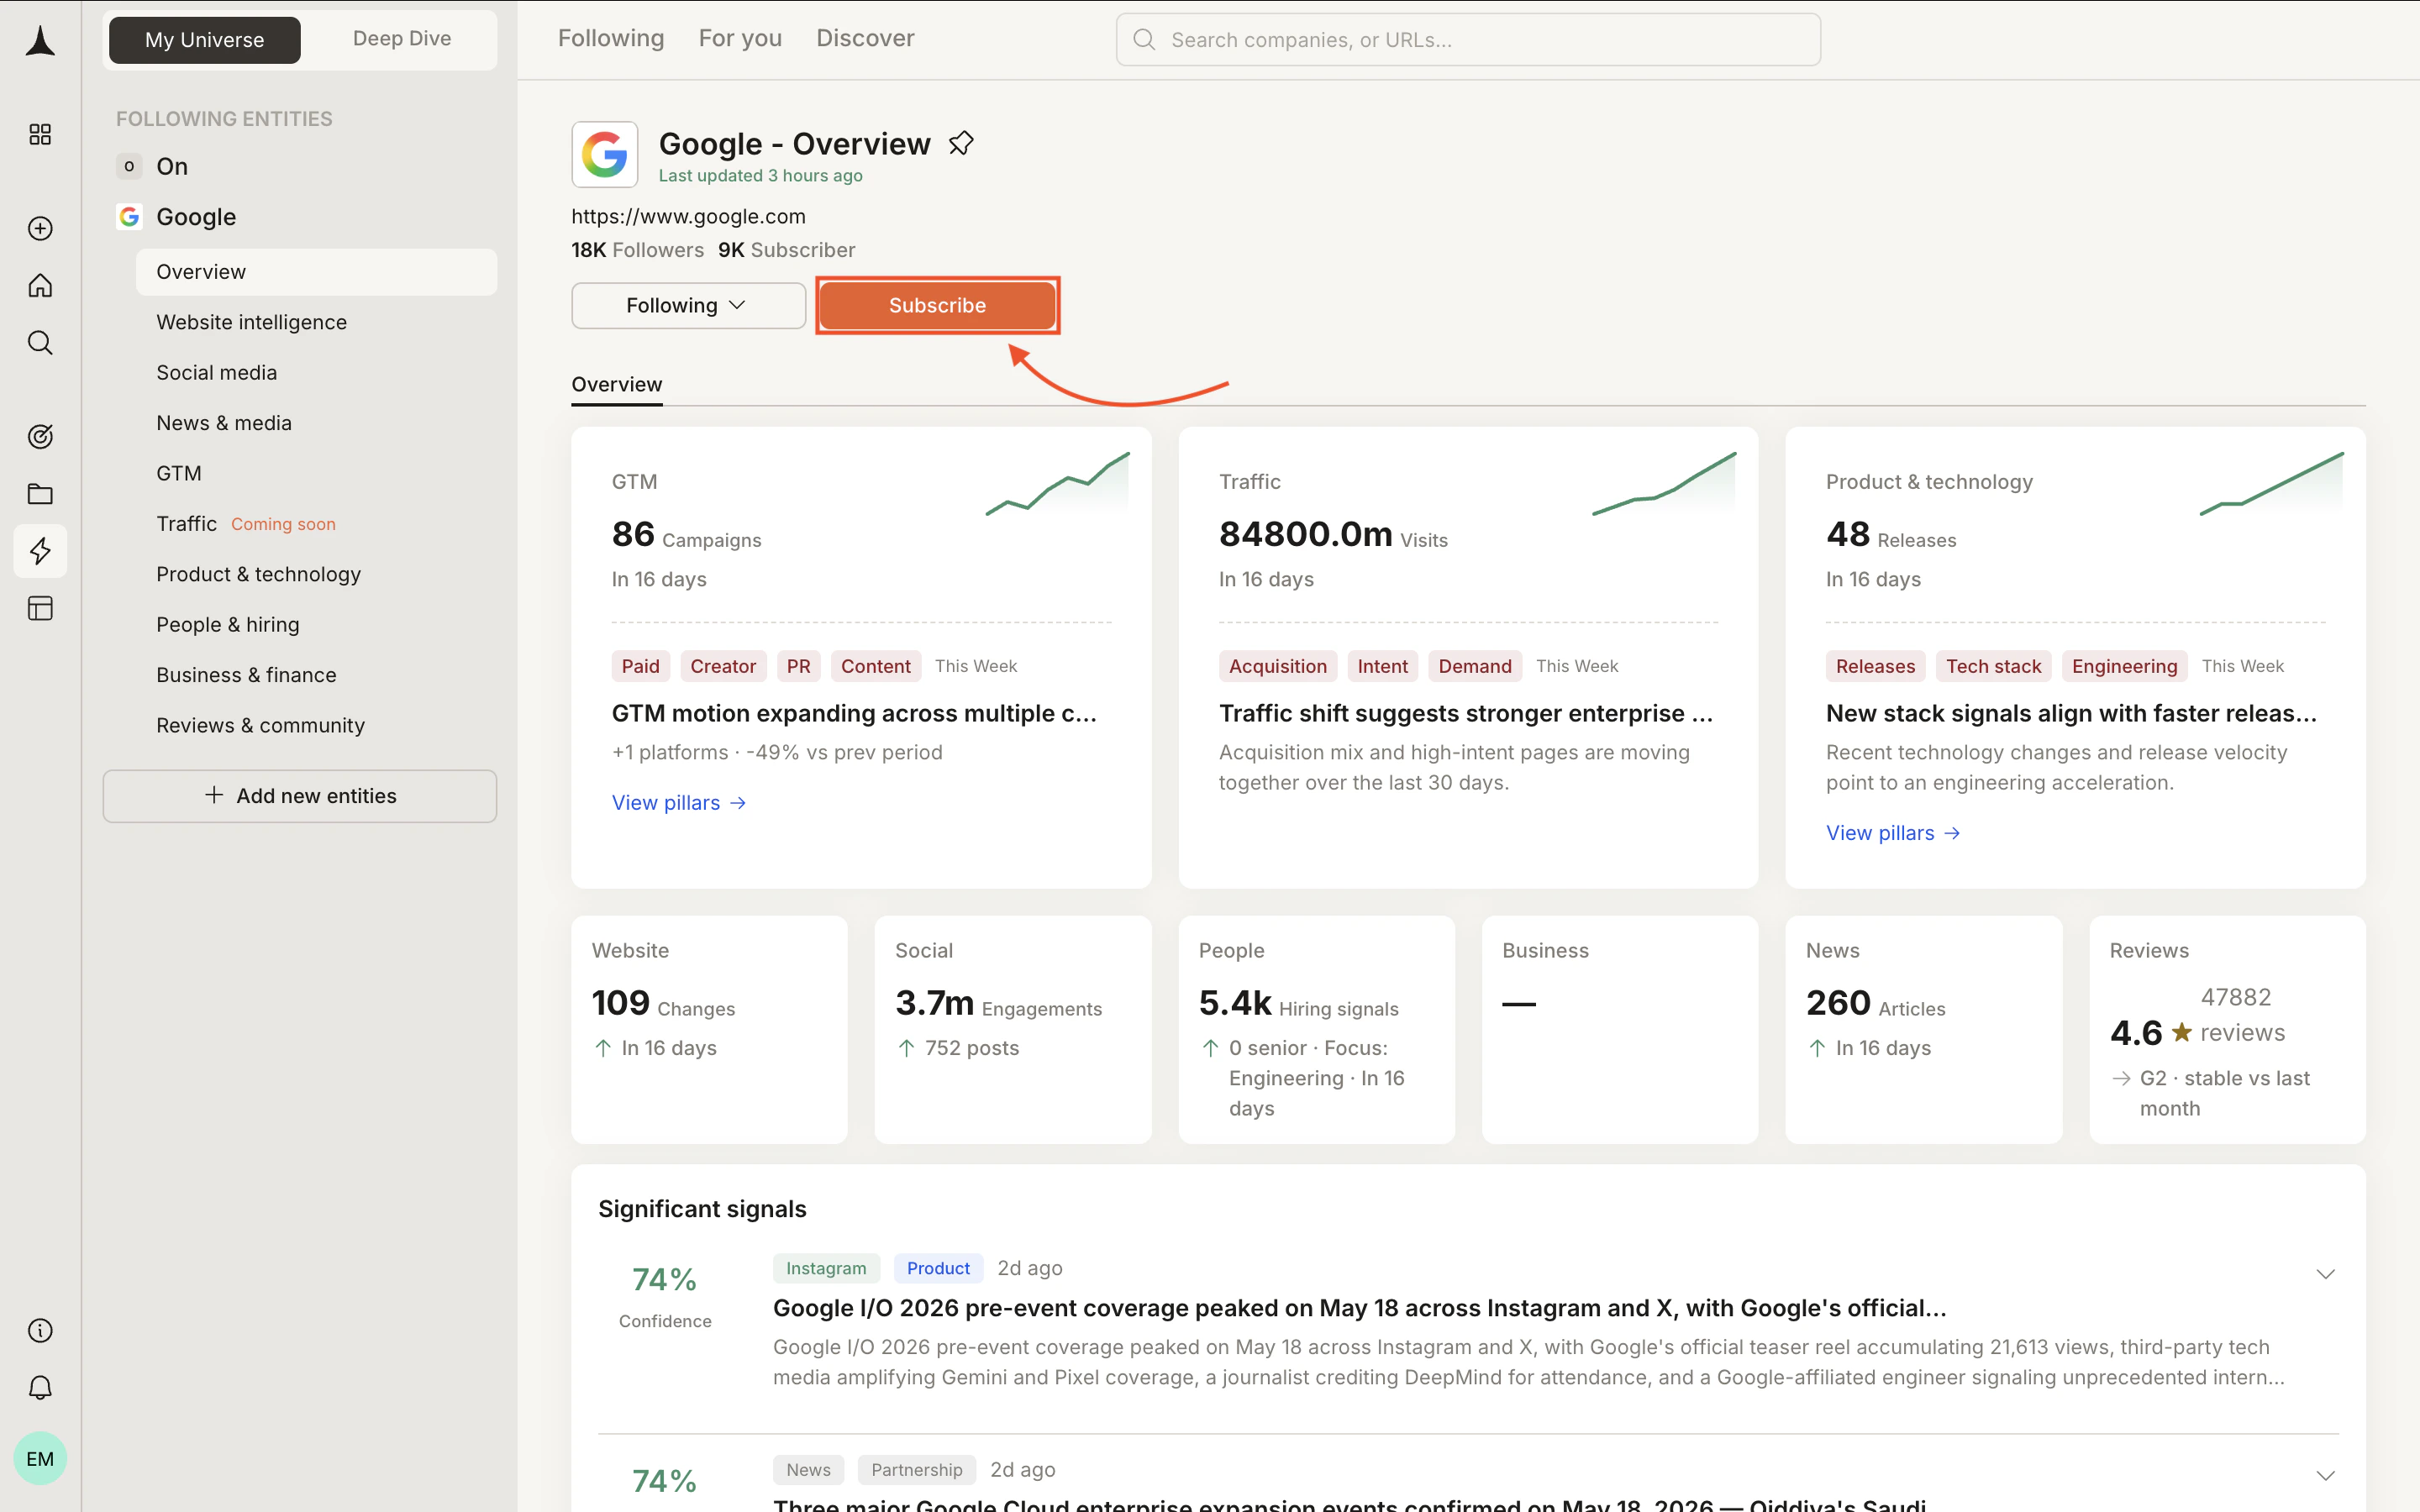Open the Discover tab

point(865,38)
